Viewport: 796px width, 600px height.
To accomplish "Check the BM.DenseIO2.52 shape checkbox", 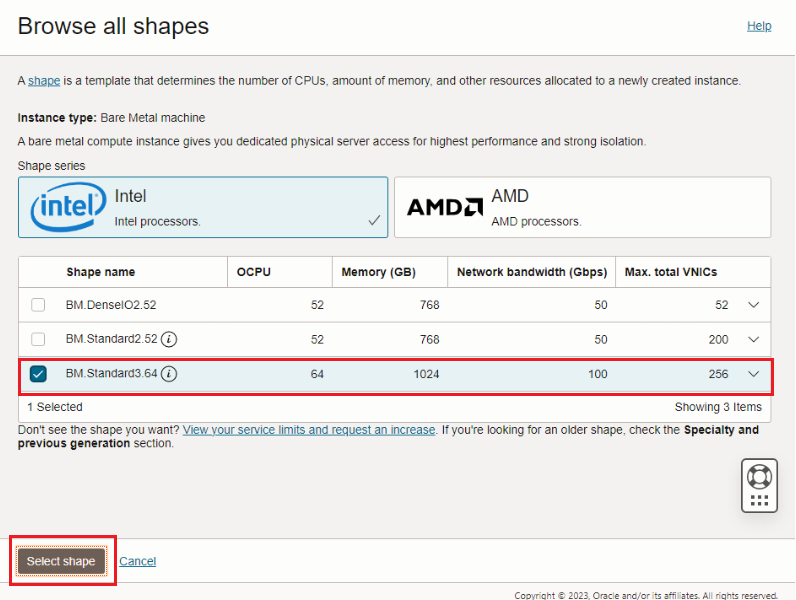I will click(x=38, y=305).
